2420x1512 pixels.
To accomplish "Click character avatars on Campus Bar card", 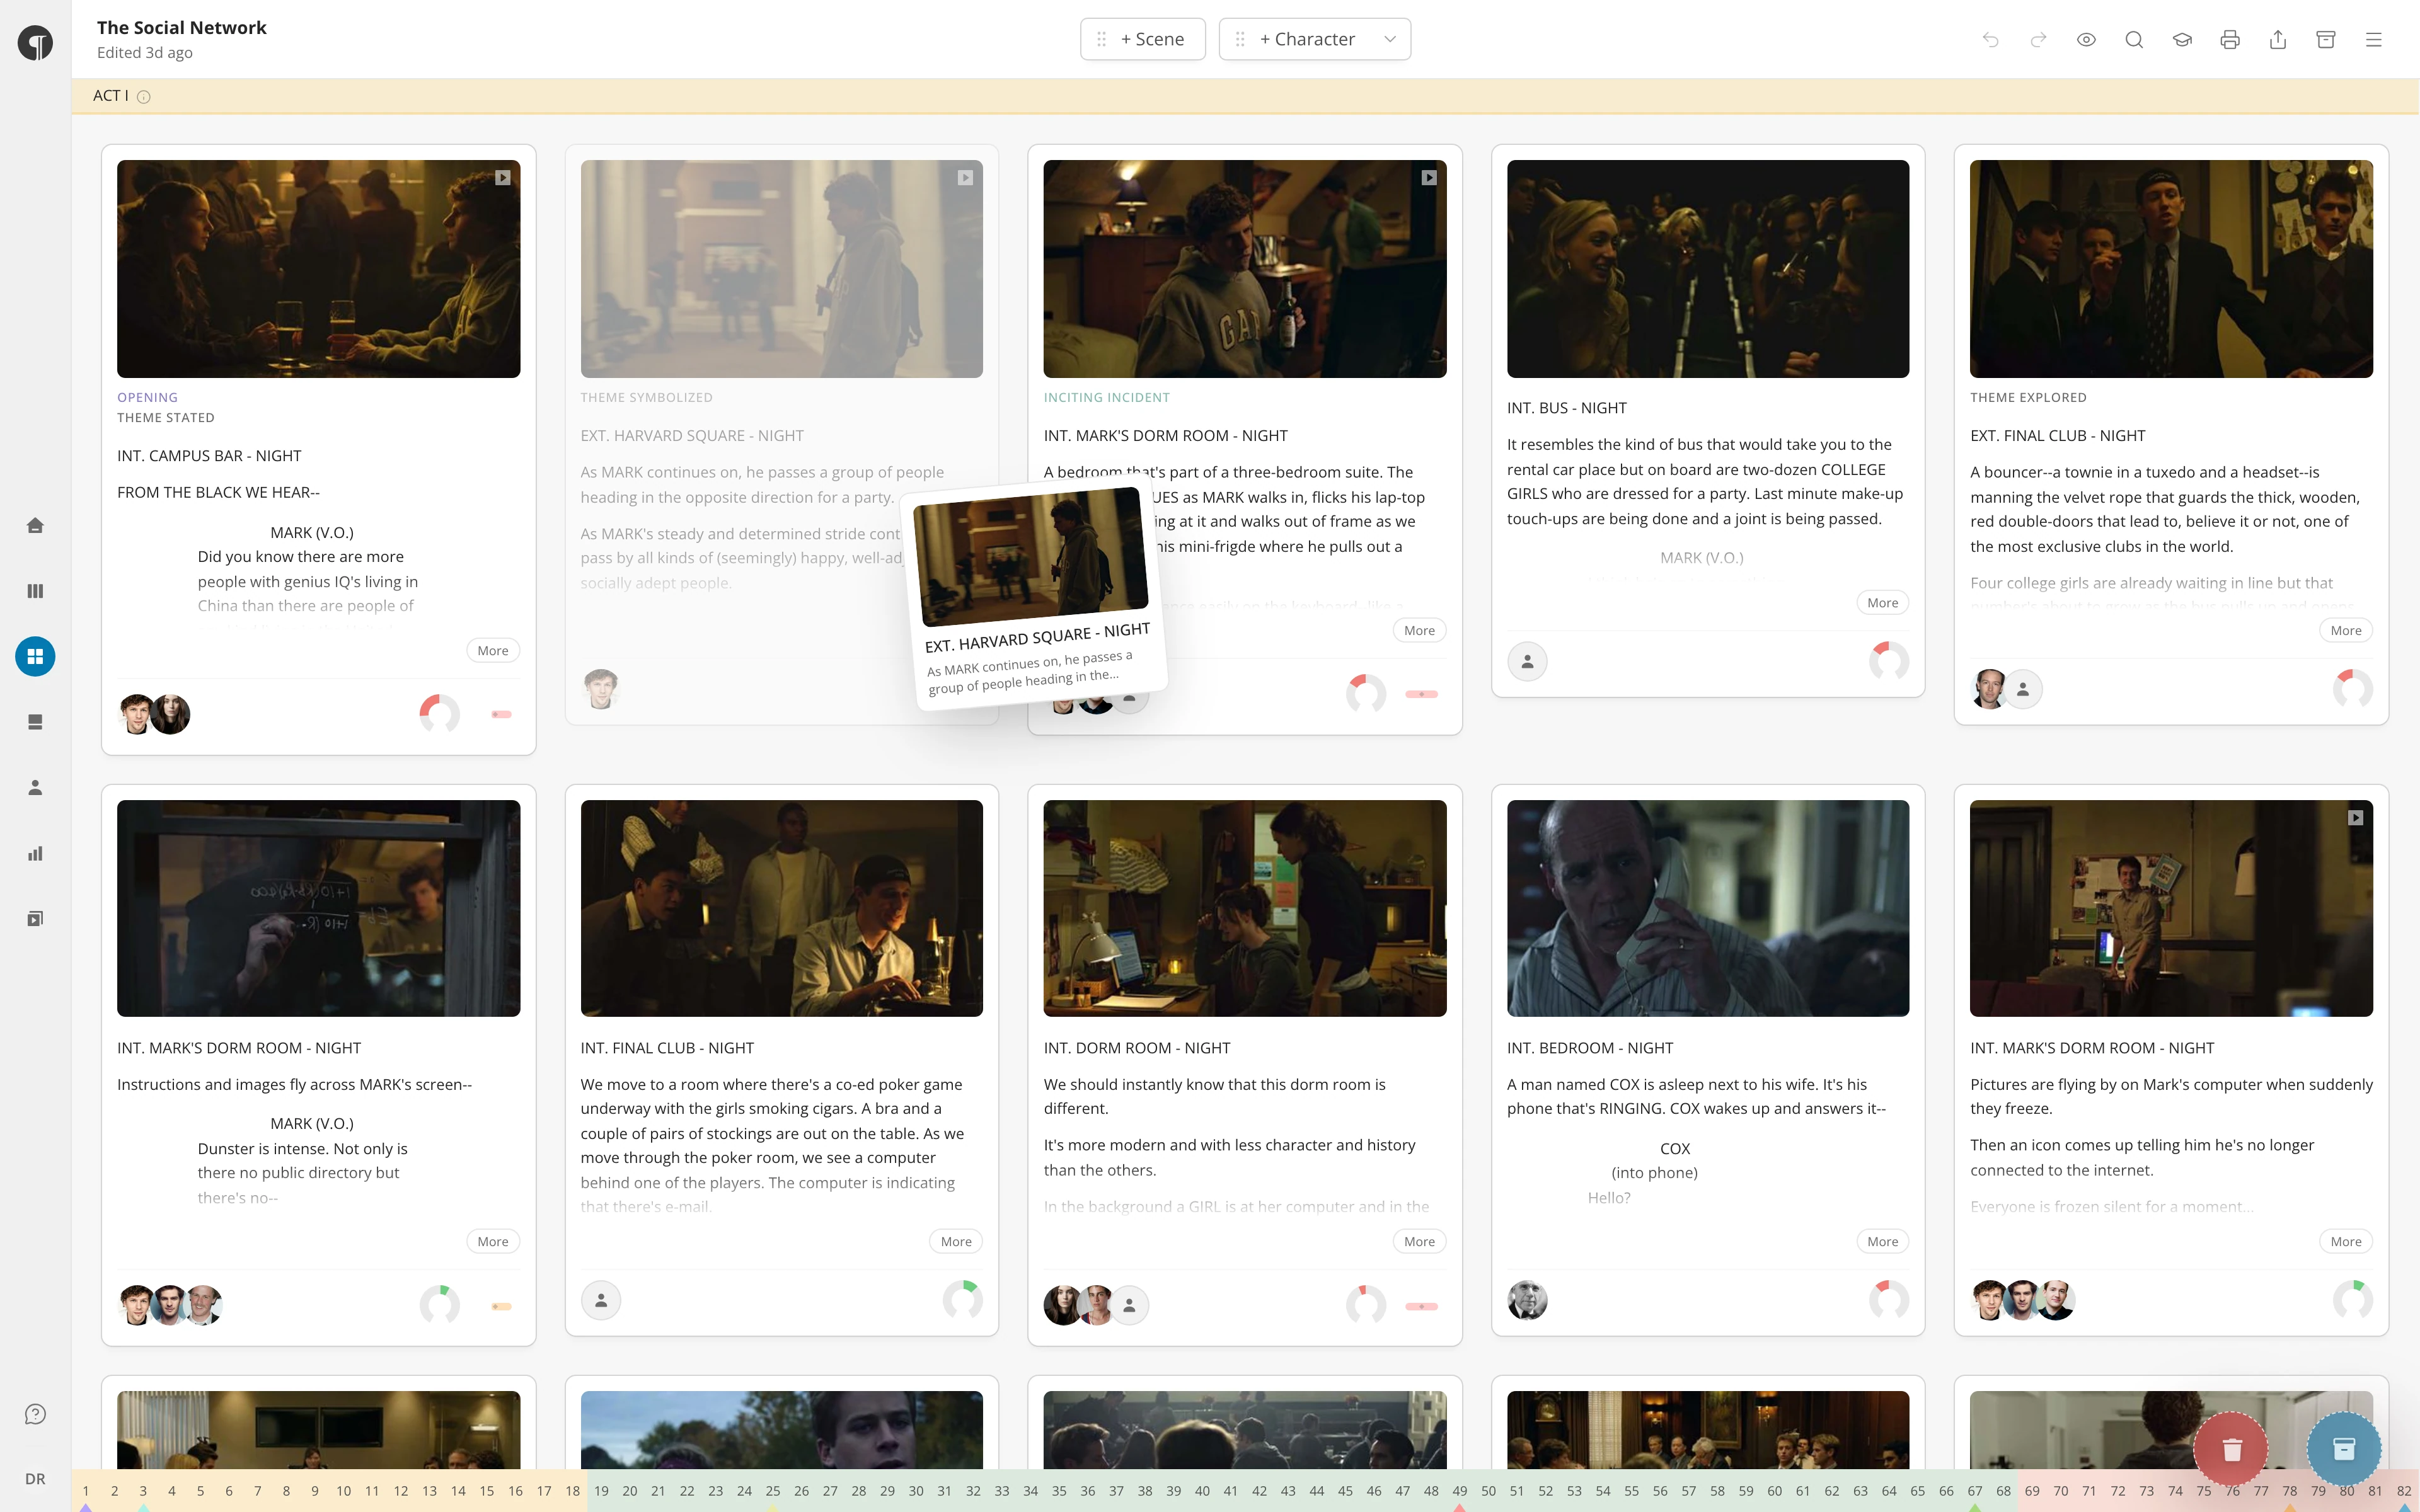I will tap(154, 714).
